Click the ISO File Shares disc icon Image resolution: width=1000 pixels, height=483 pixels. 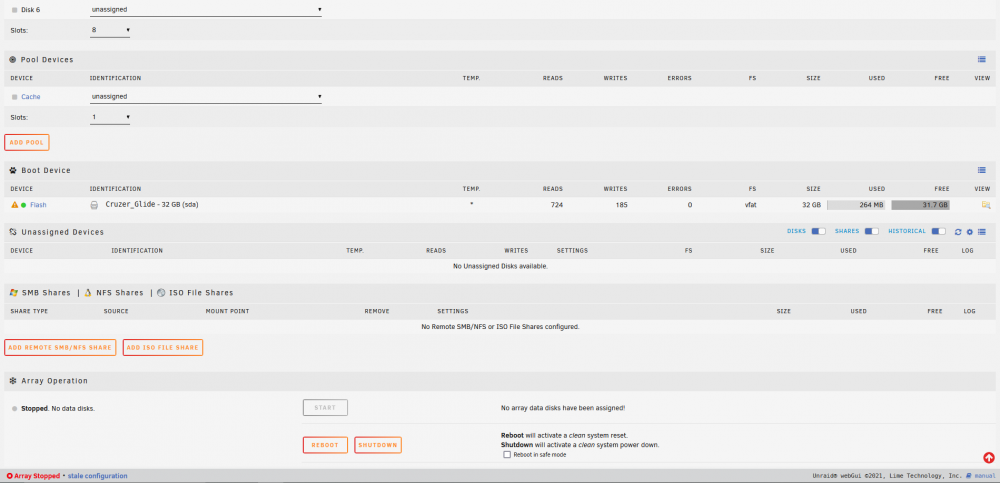click(x=161, y=293)
